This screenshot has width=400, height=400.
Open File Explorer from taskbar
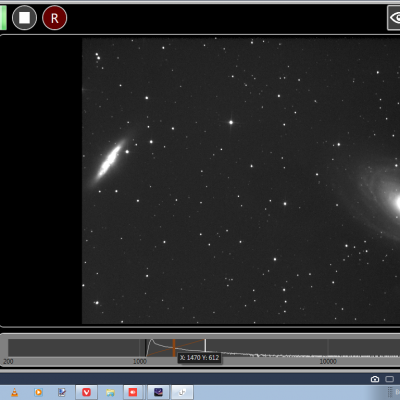point(110,392)
